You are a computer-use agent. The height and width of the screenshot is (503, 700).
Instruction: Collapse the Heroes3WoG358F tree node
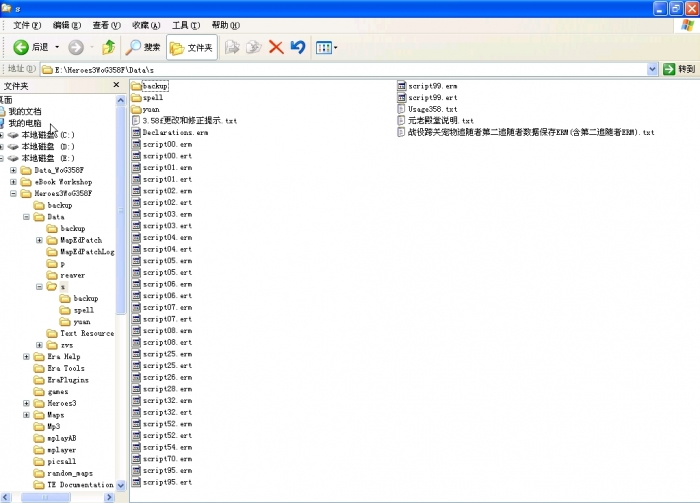[x=13, y=193]
